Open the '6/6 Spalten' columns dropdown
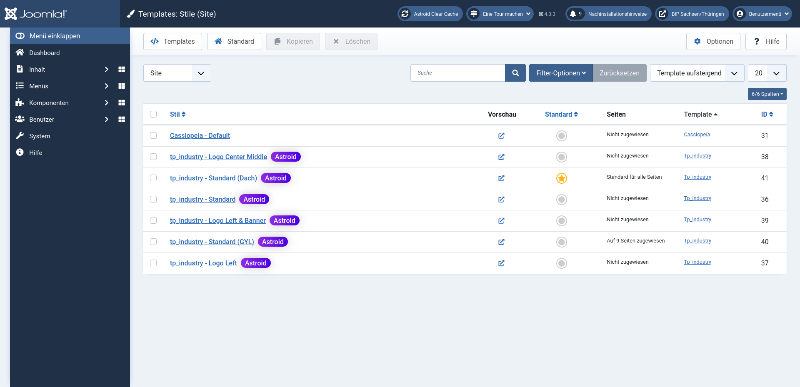The image size is (800, 387). point(767,94)
